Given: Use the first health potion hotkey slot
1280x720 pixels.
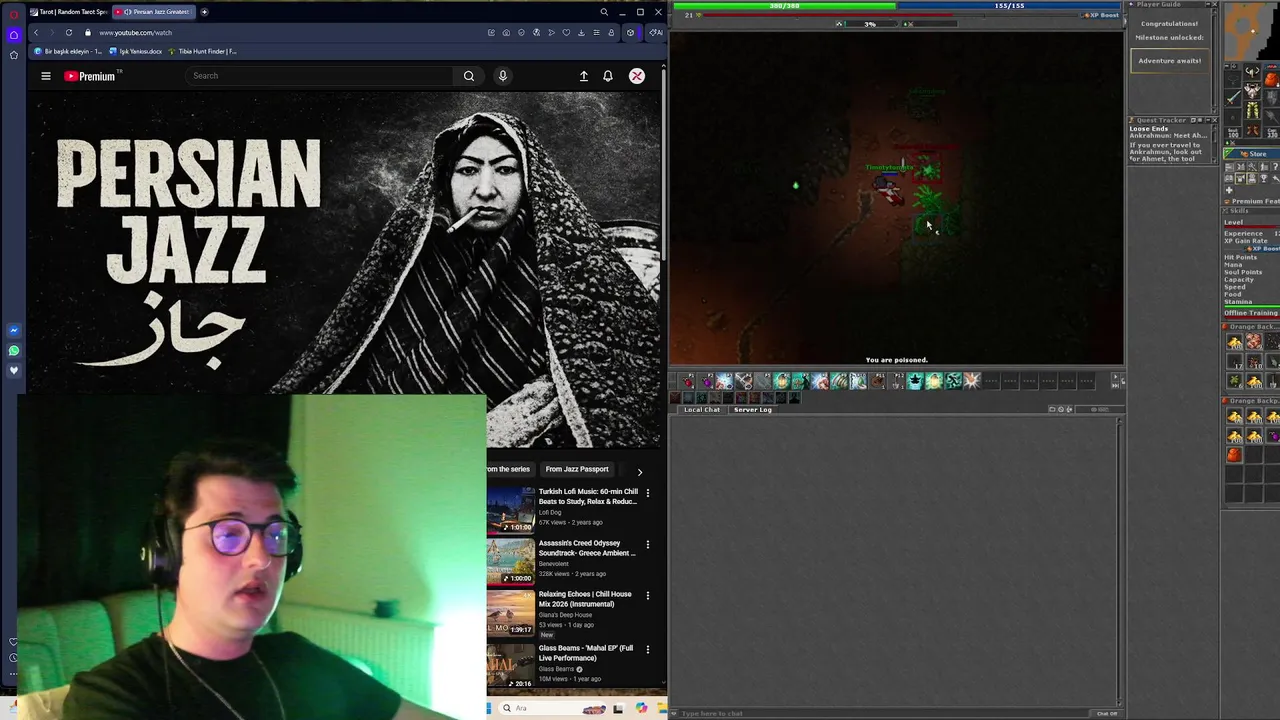Looking at the screenshot, I should pos(688,381).
